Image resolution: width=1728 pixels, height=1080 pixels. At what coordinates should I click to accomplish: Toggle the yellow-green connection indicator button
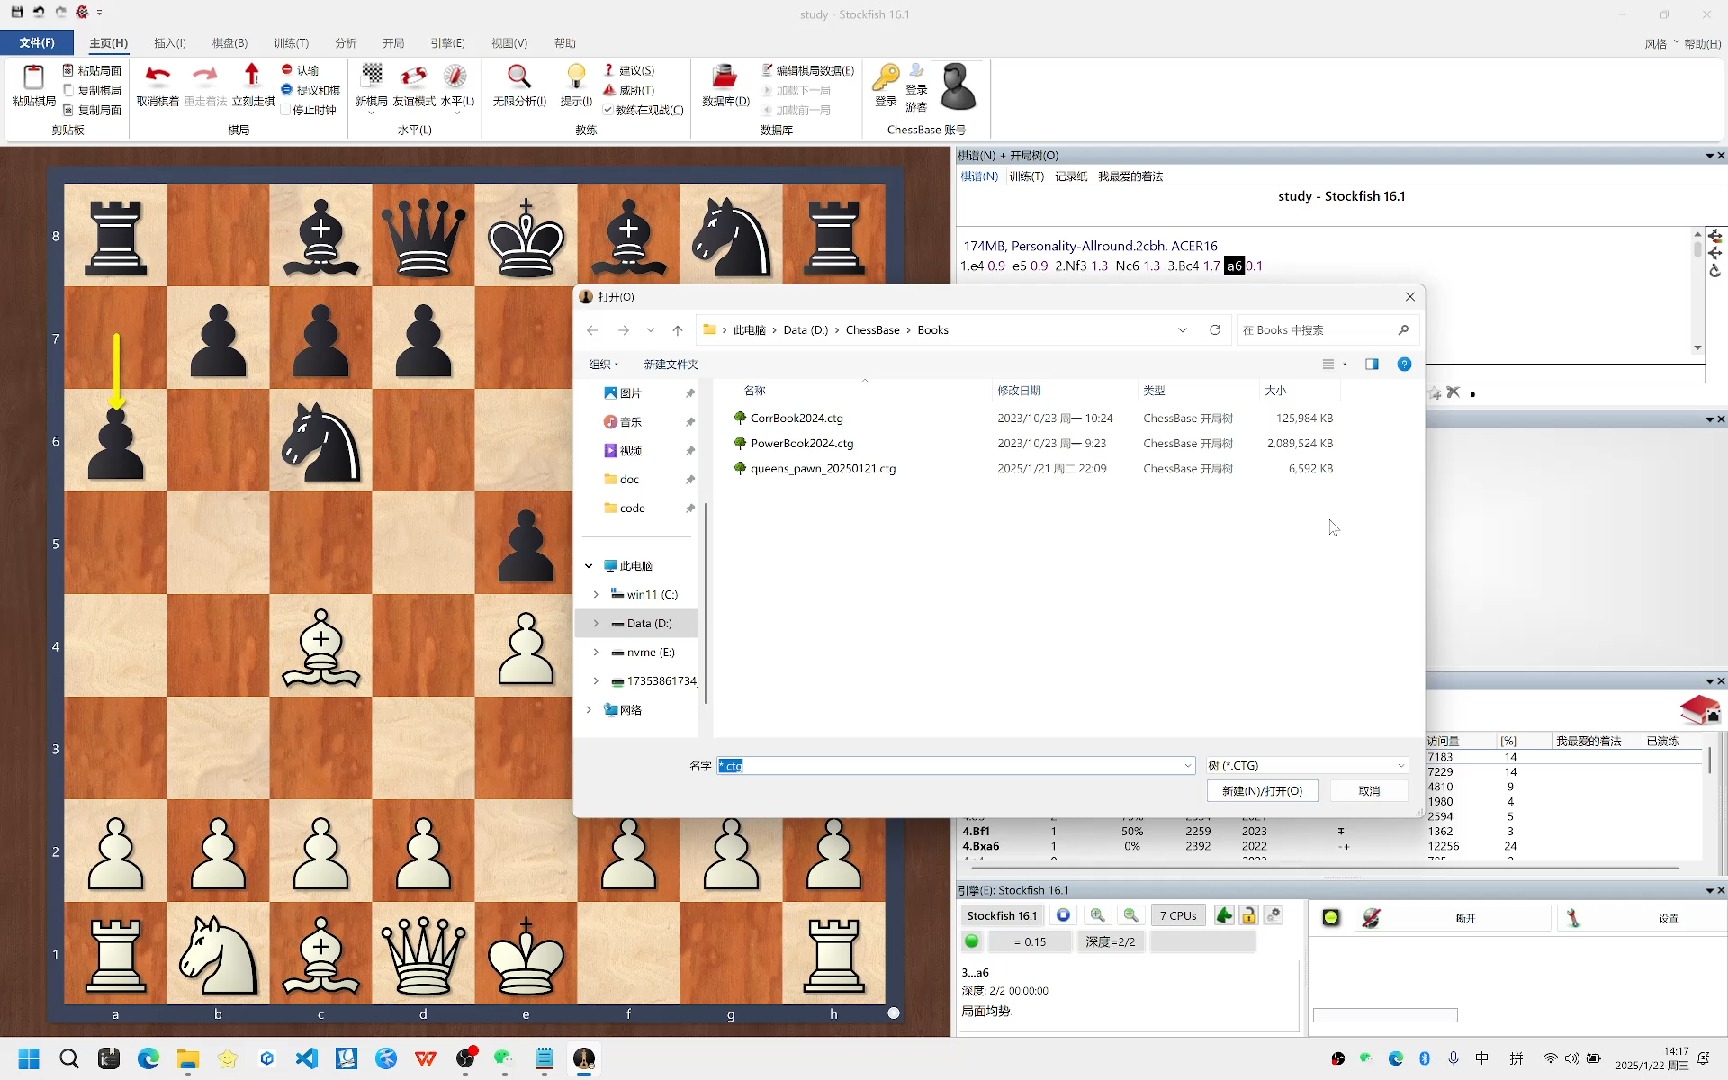(x=1331, y=917)
